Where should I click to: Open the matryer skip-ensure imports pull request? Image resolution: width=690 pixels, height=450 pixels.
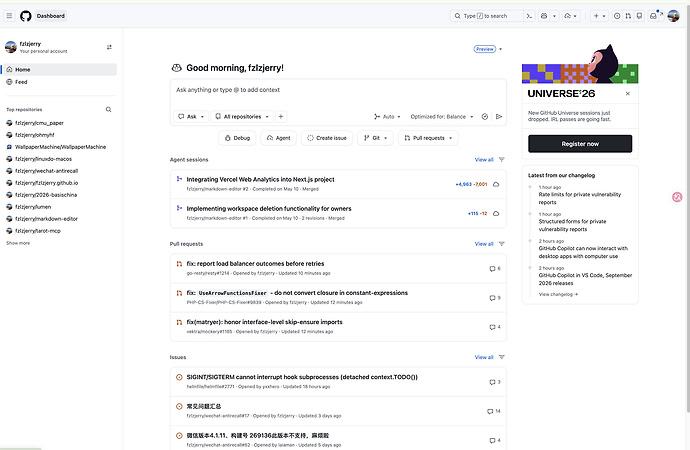coord(264,322)
